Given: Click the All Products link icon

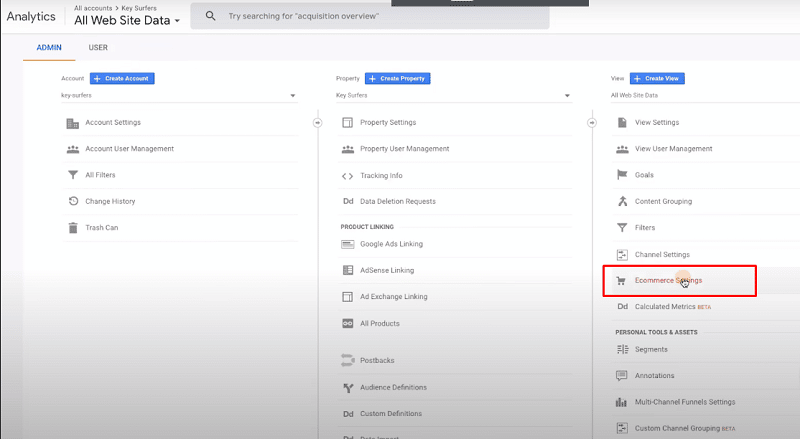Looking at the screenshot, I should pyautogui.click(x=347, y=324).
